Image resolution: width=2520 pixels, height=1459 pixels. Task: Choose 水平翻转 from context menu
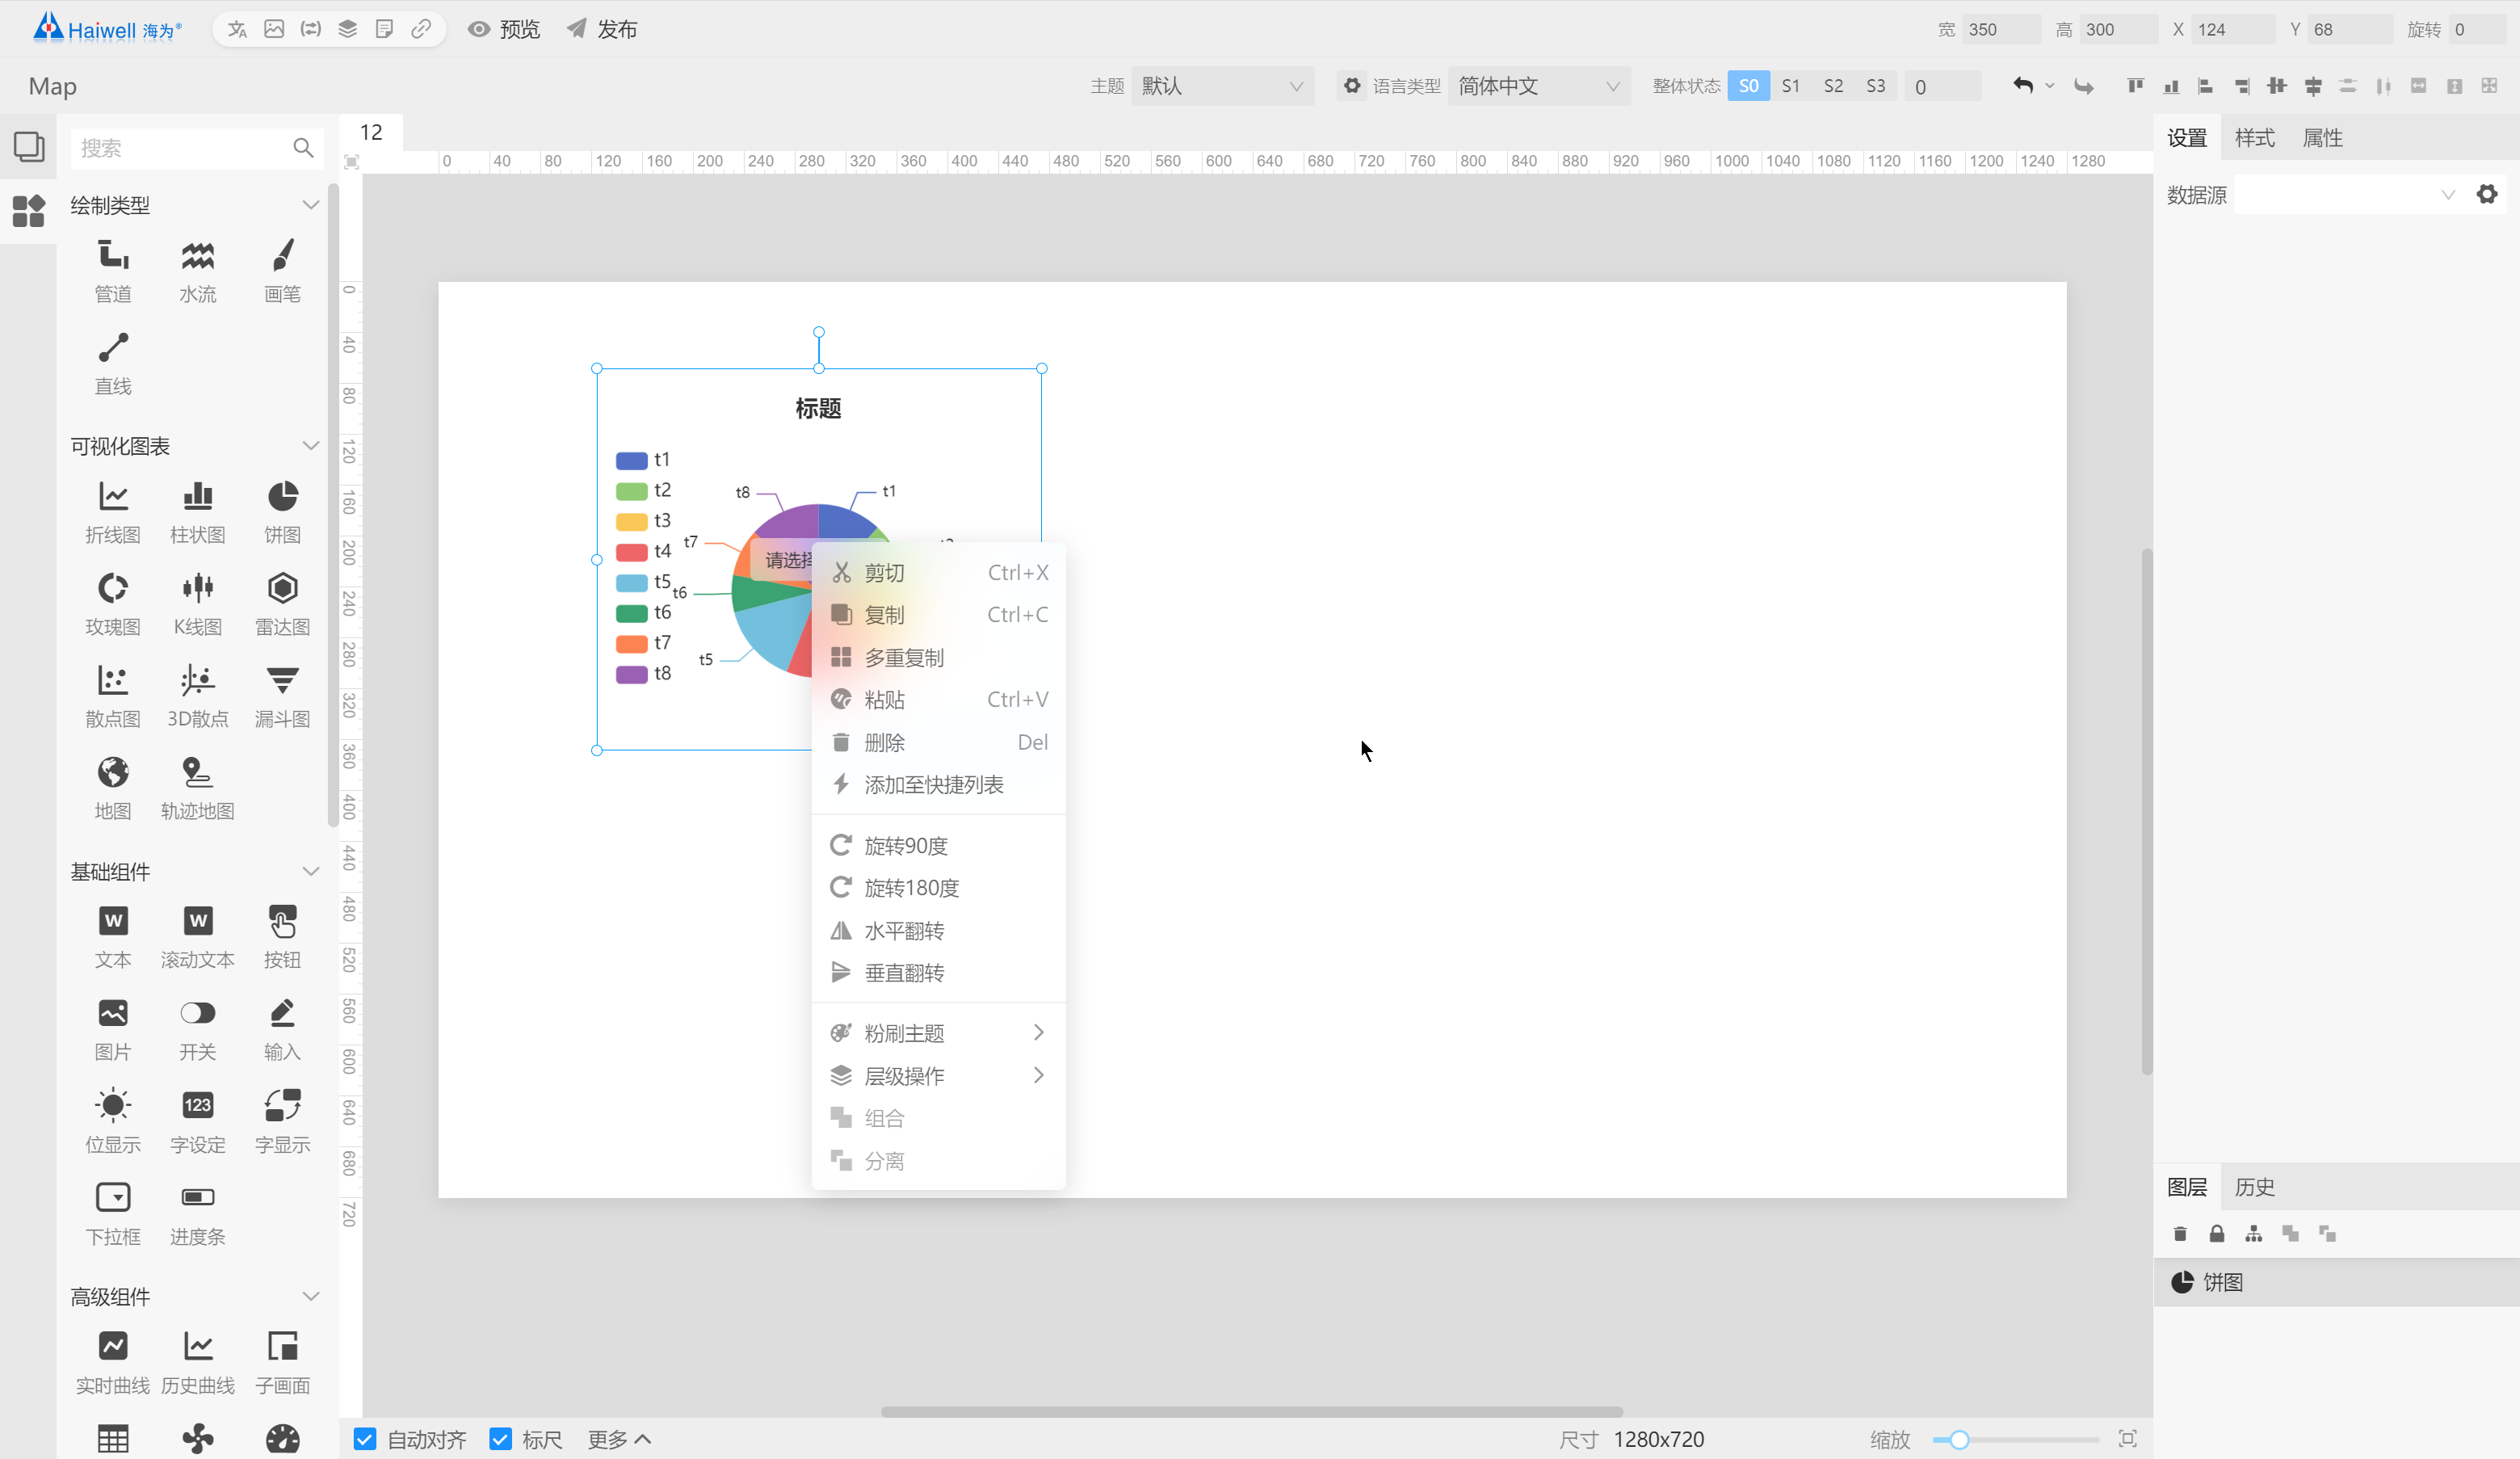pos(938,930)
